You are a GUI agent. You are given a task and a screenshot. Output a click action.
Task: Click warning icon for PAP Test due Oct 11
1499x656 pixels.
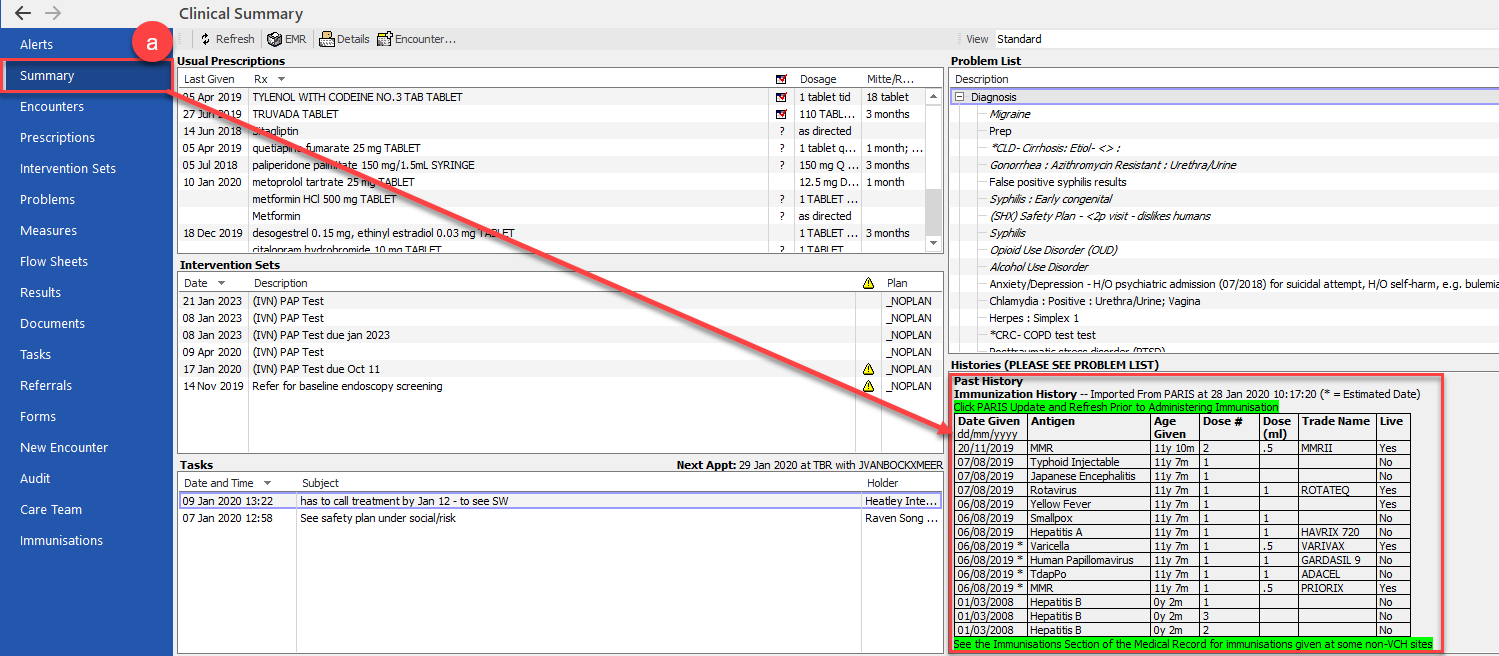[x=868, y=369]
